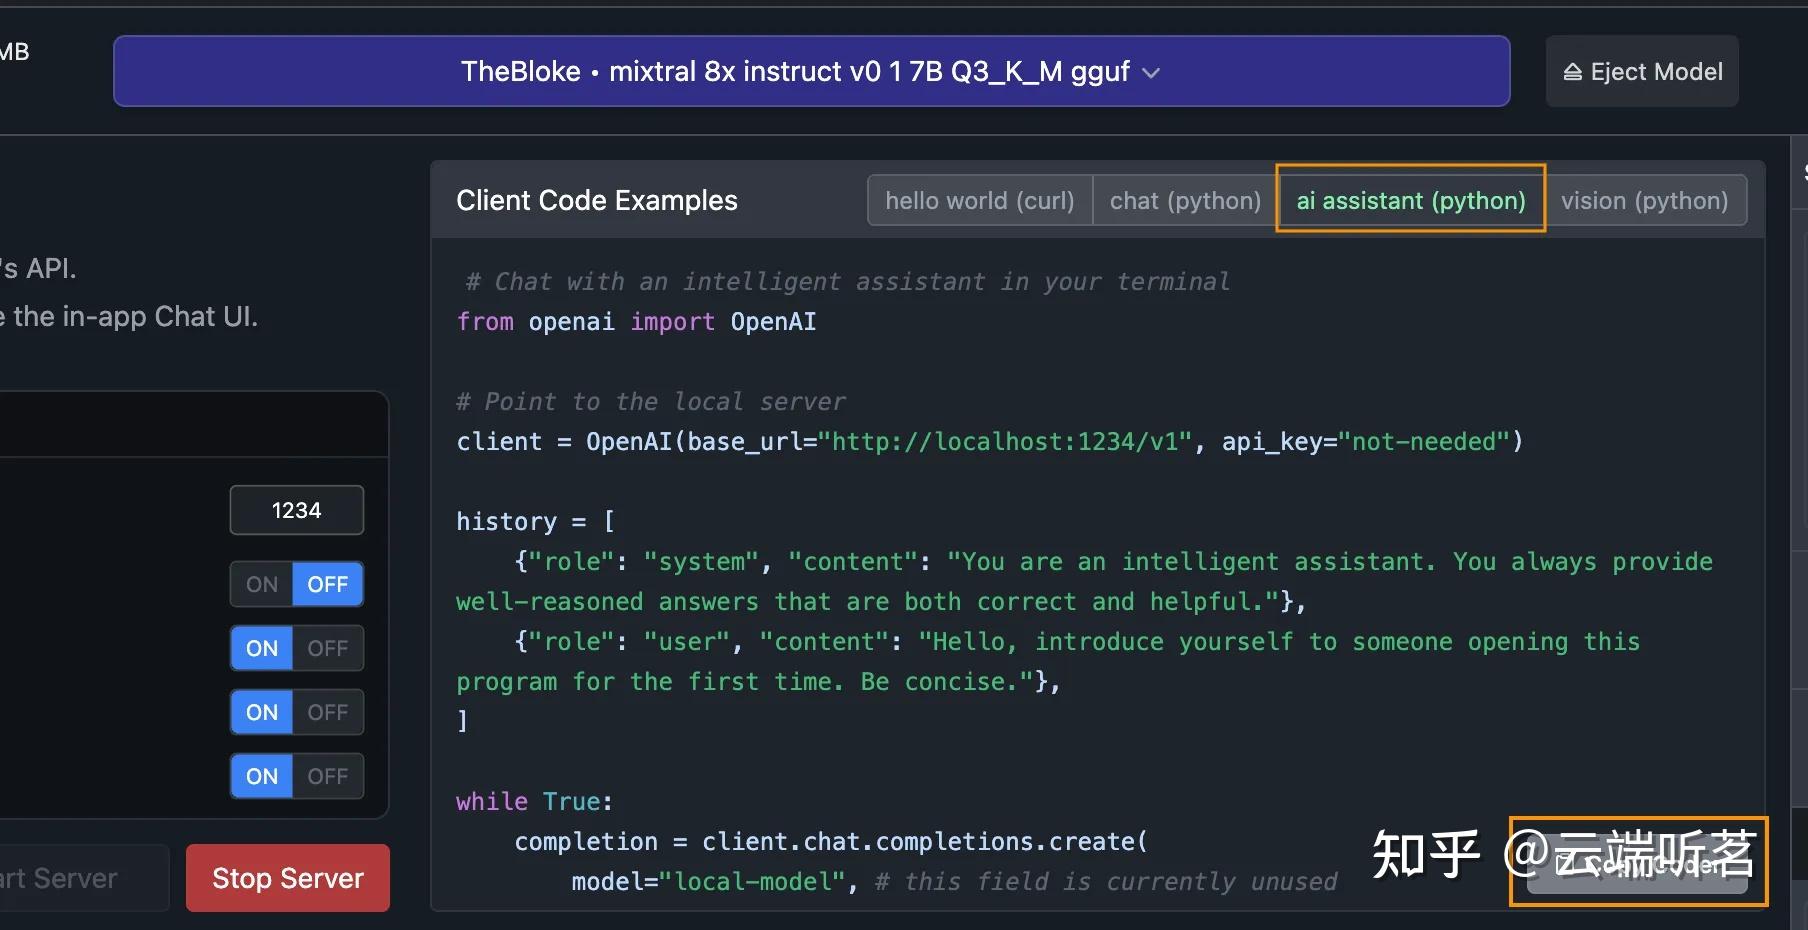
Task: Click the comment "# this field is currently unused"
Action: (x=1106, y=882)
